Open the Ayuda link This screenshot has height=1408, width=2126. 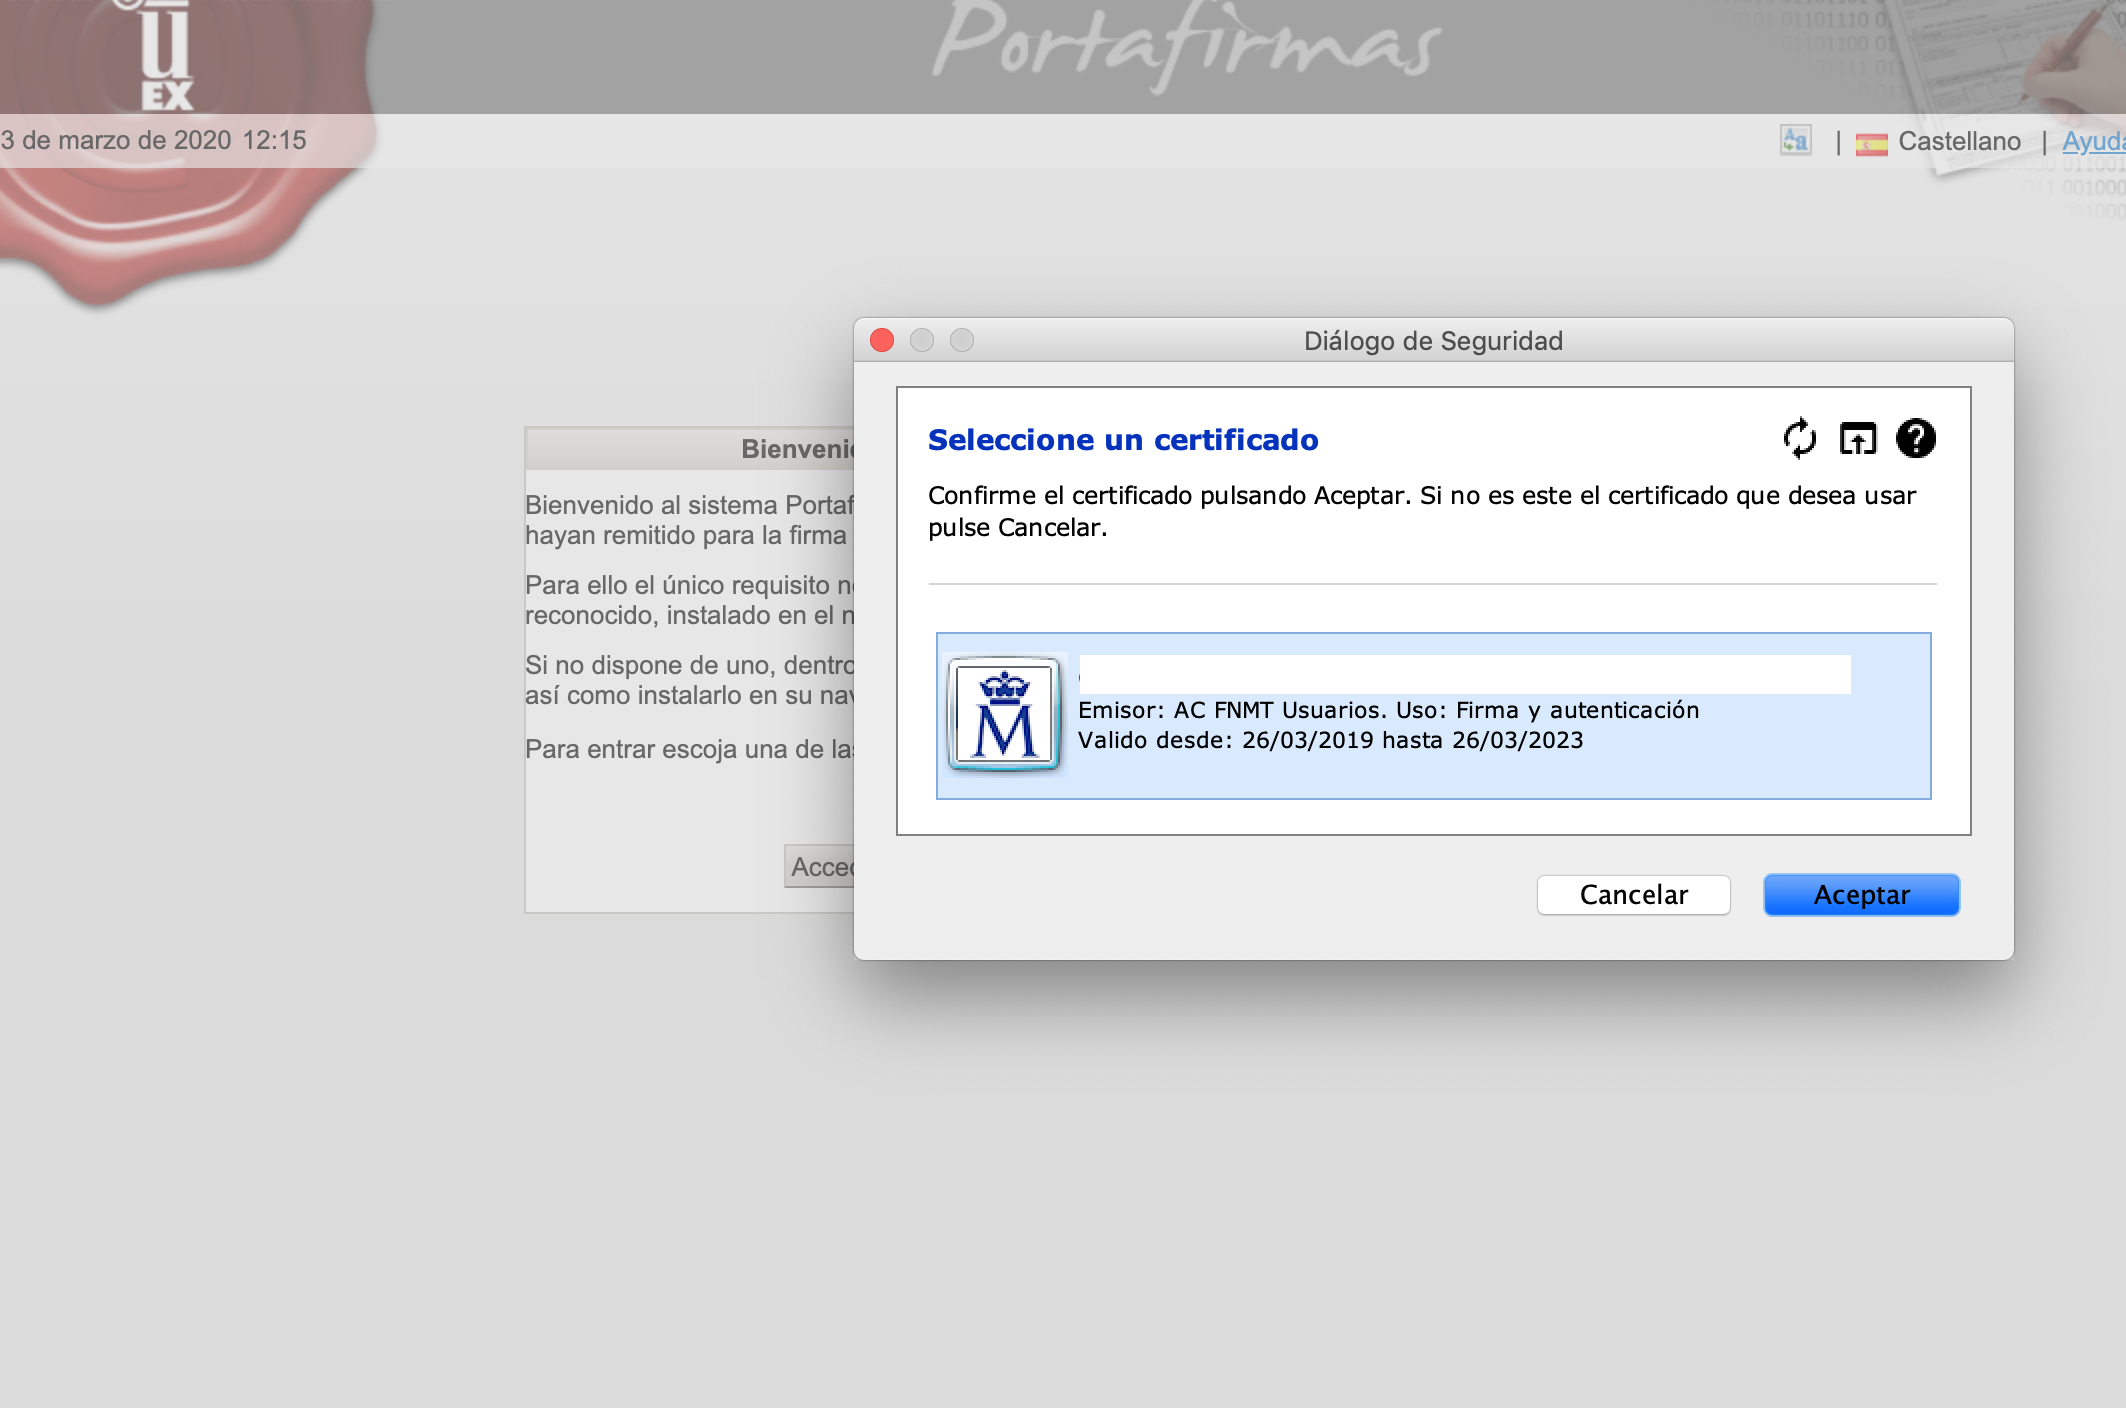click(2092, 141)
